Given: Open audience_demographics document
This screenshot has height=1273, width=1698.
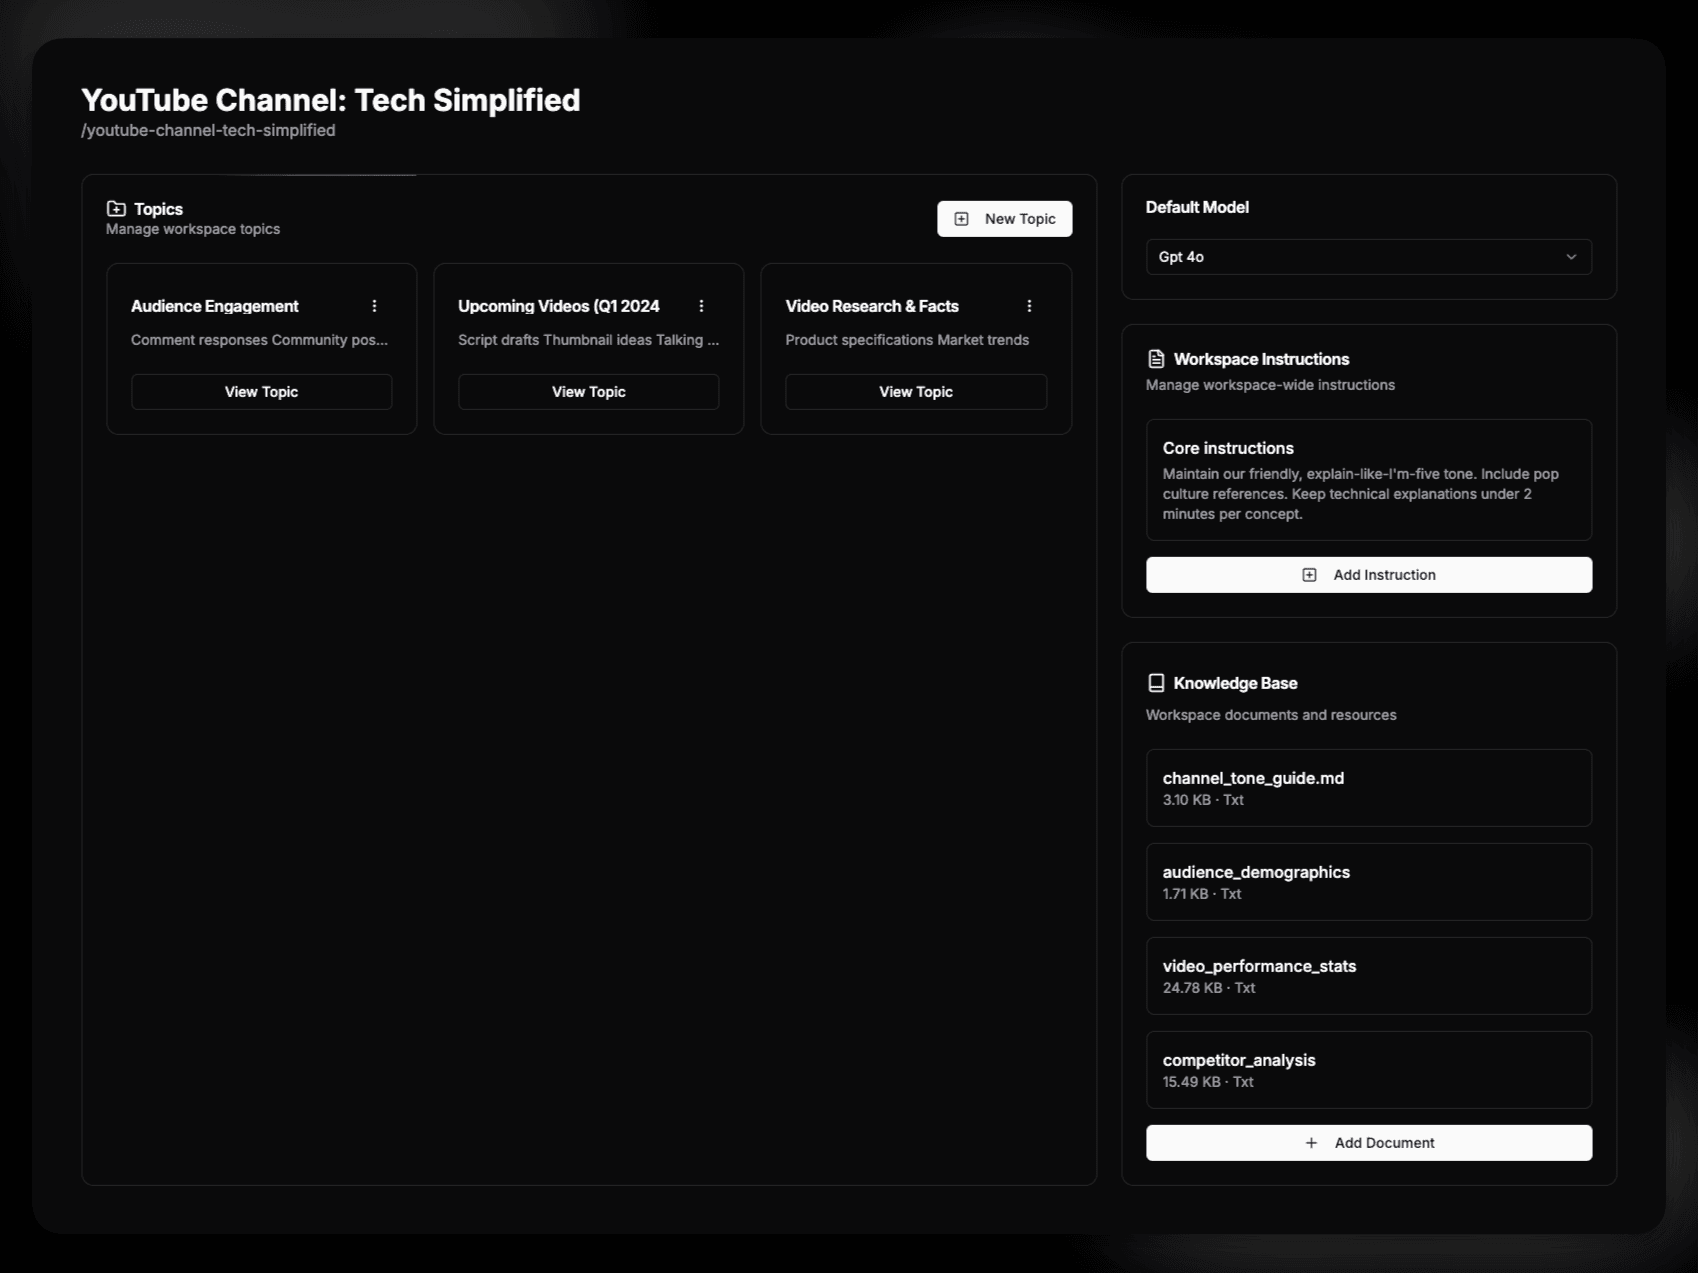Looking at the screenshot, I should (1368, 882).
